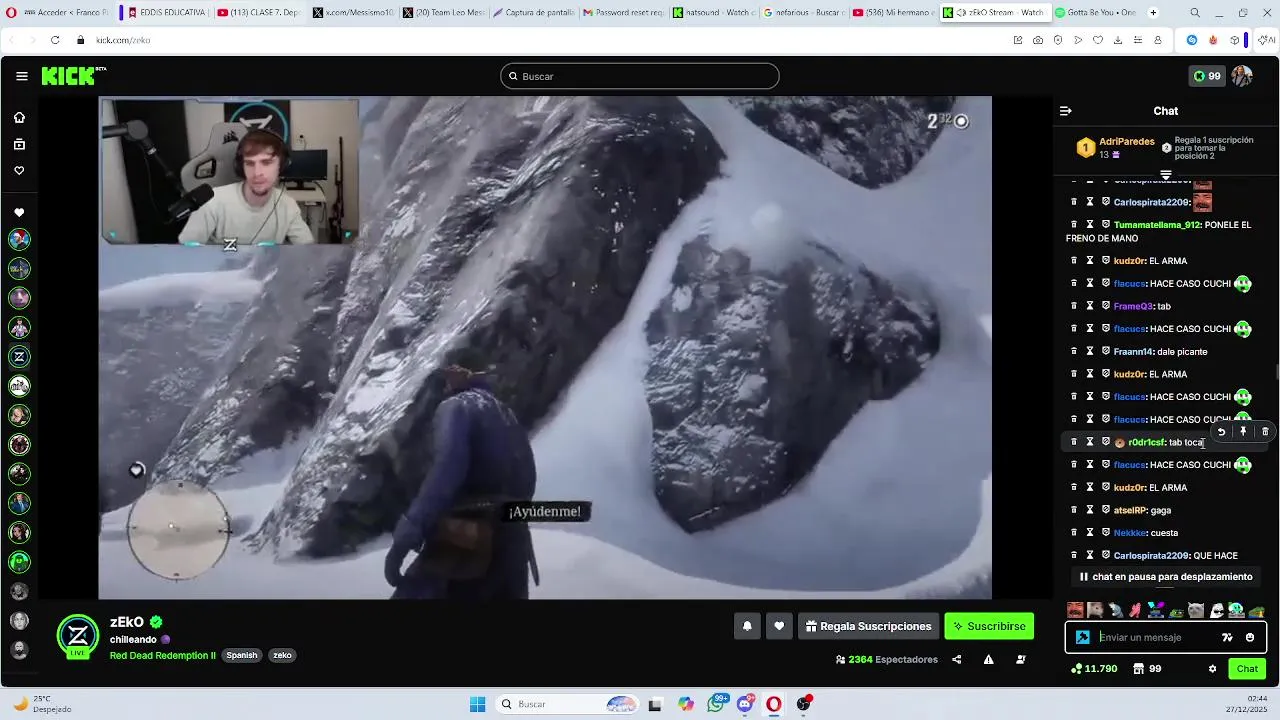Send message with green Chat button

pos(1247,669)
